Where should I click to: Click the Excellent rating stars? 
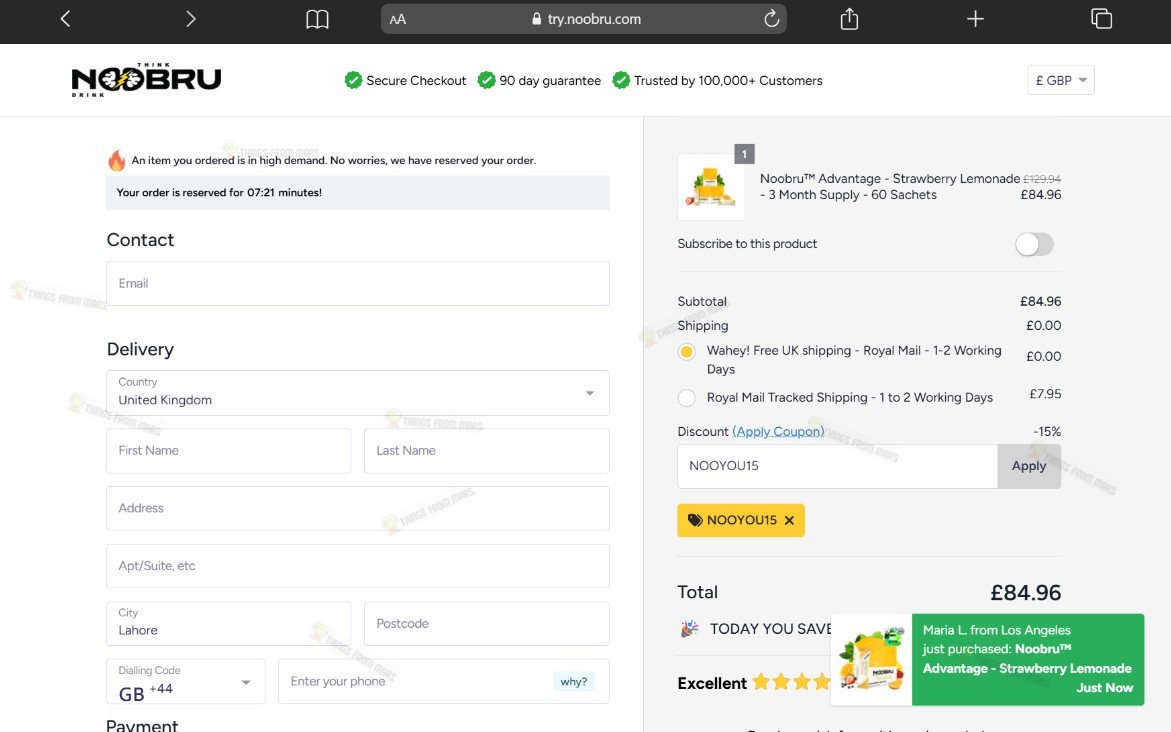pos(791,682)
